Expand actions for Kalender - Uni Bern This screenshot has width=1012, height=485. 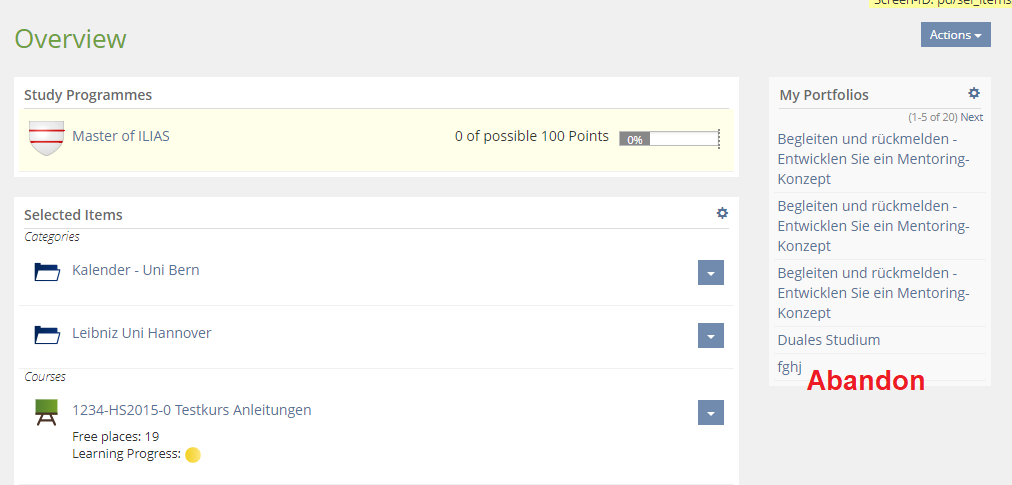coord(710,273)
